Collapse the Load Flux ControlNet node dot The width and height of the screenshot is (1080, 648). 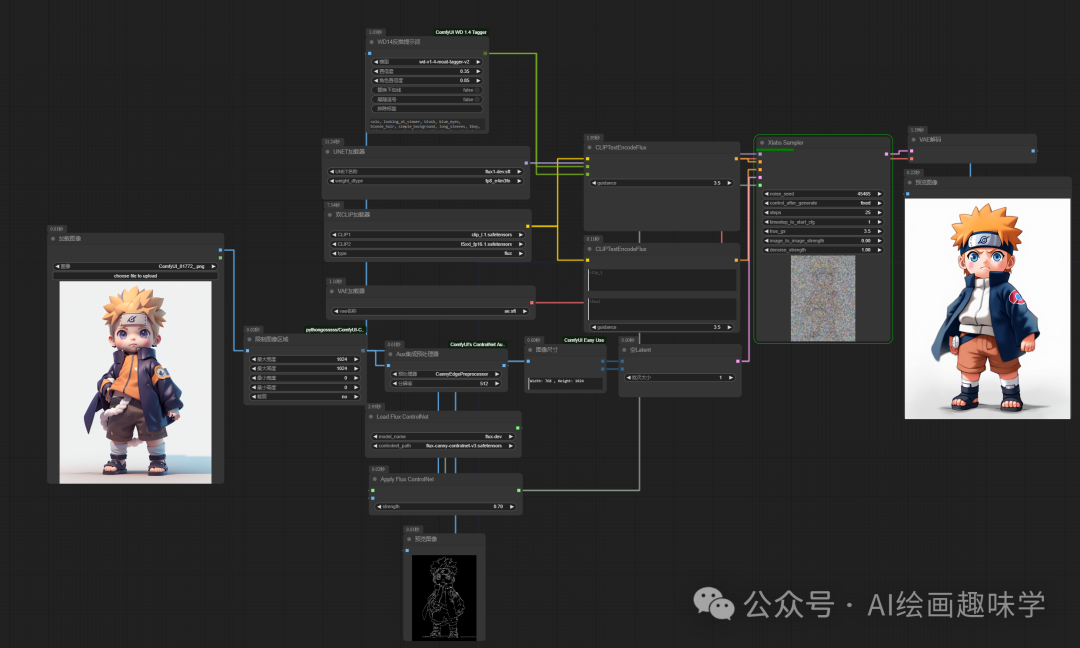click(371, 417)
